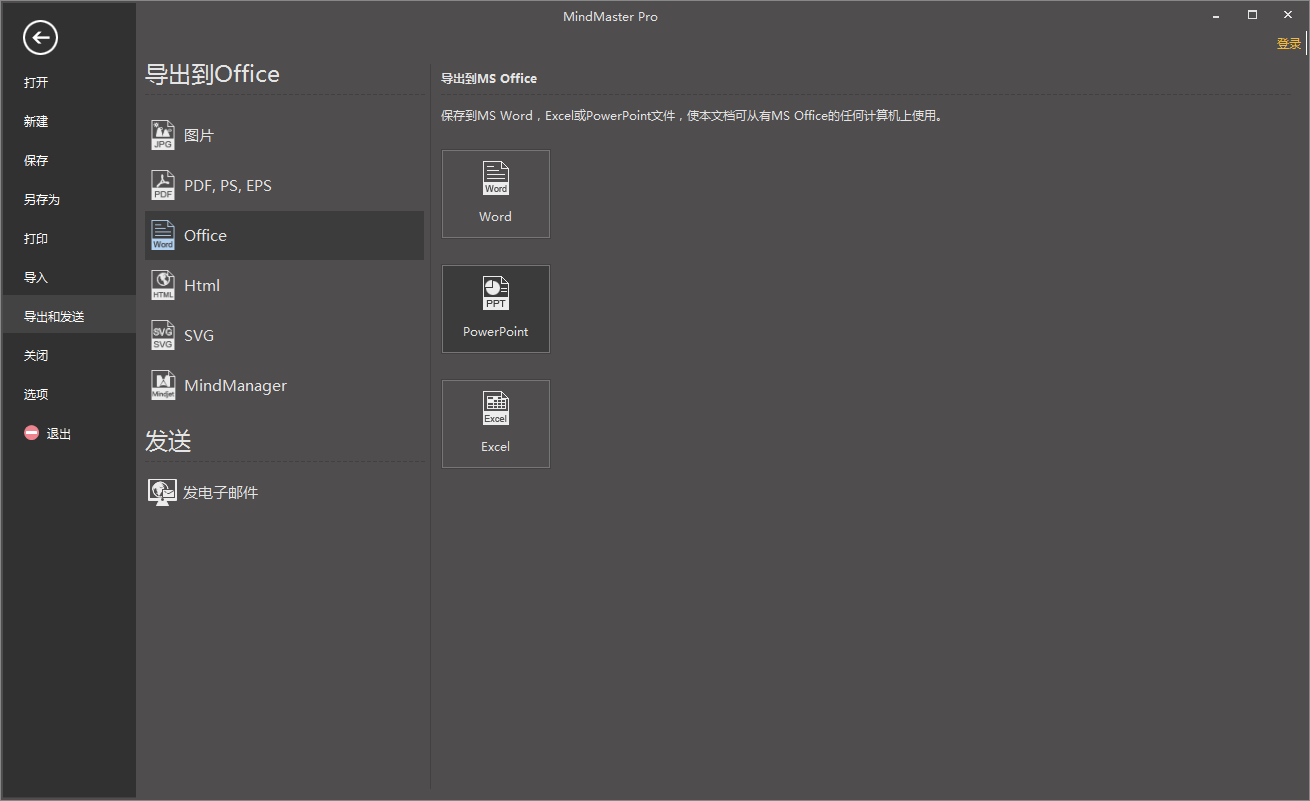Click the Mindjet MindManager icon
This screenshot has height=801, width=1310.
tap(162, 385)
